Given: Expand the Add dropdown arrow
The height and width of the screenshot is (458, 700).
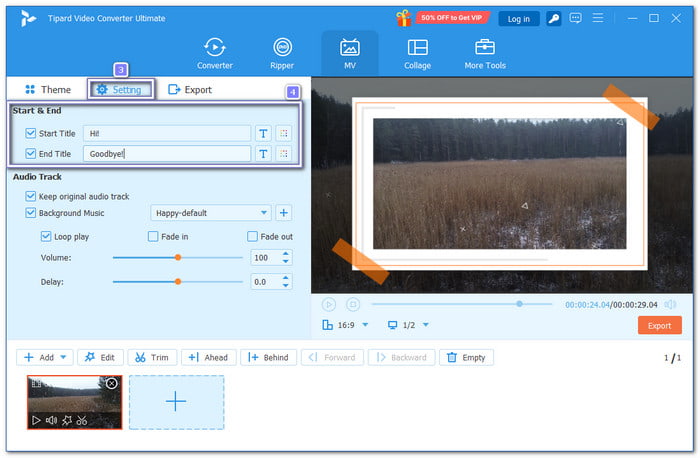Looking at the screenshot, I should [x=64, y=357].
